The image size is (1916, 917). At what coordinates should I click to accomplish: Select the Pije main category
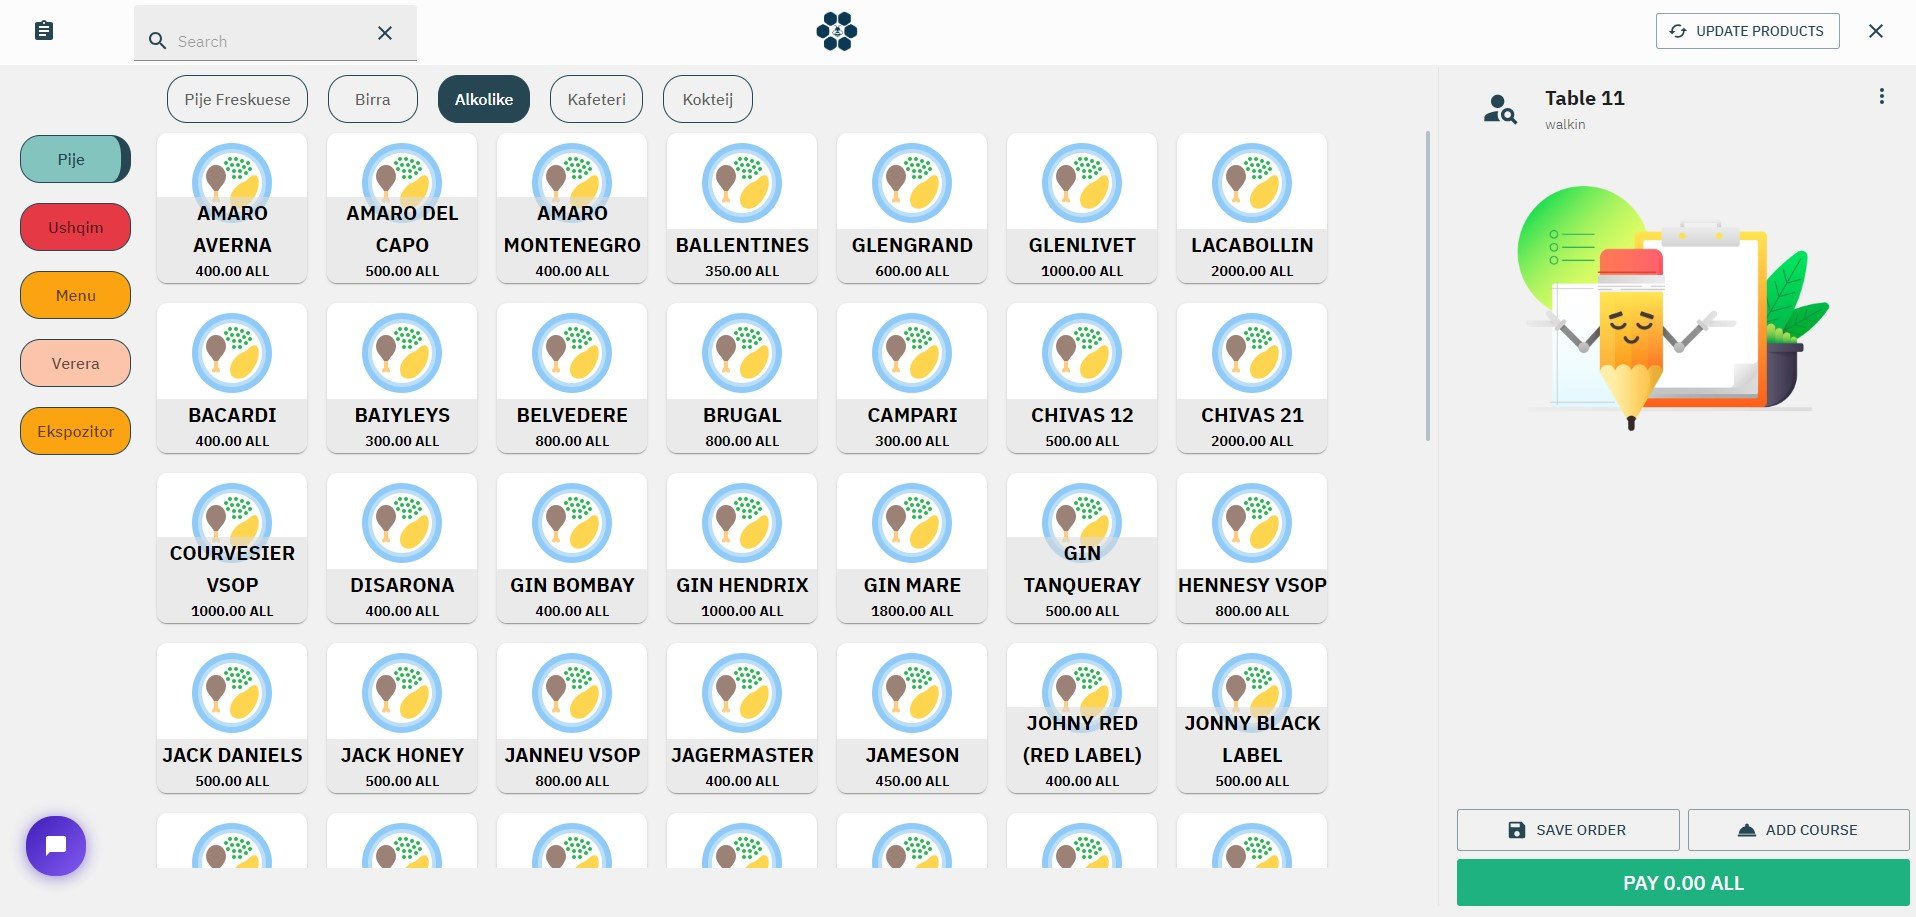click(x=75, y=159)
